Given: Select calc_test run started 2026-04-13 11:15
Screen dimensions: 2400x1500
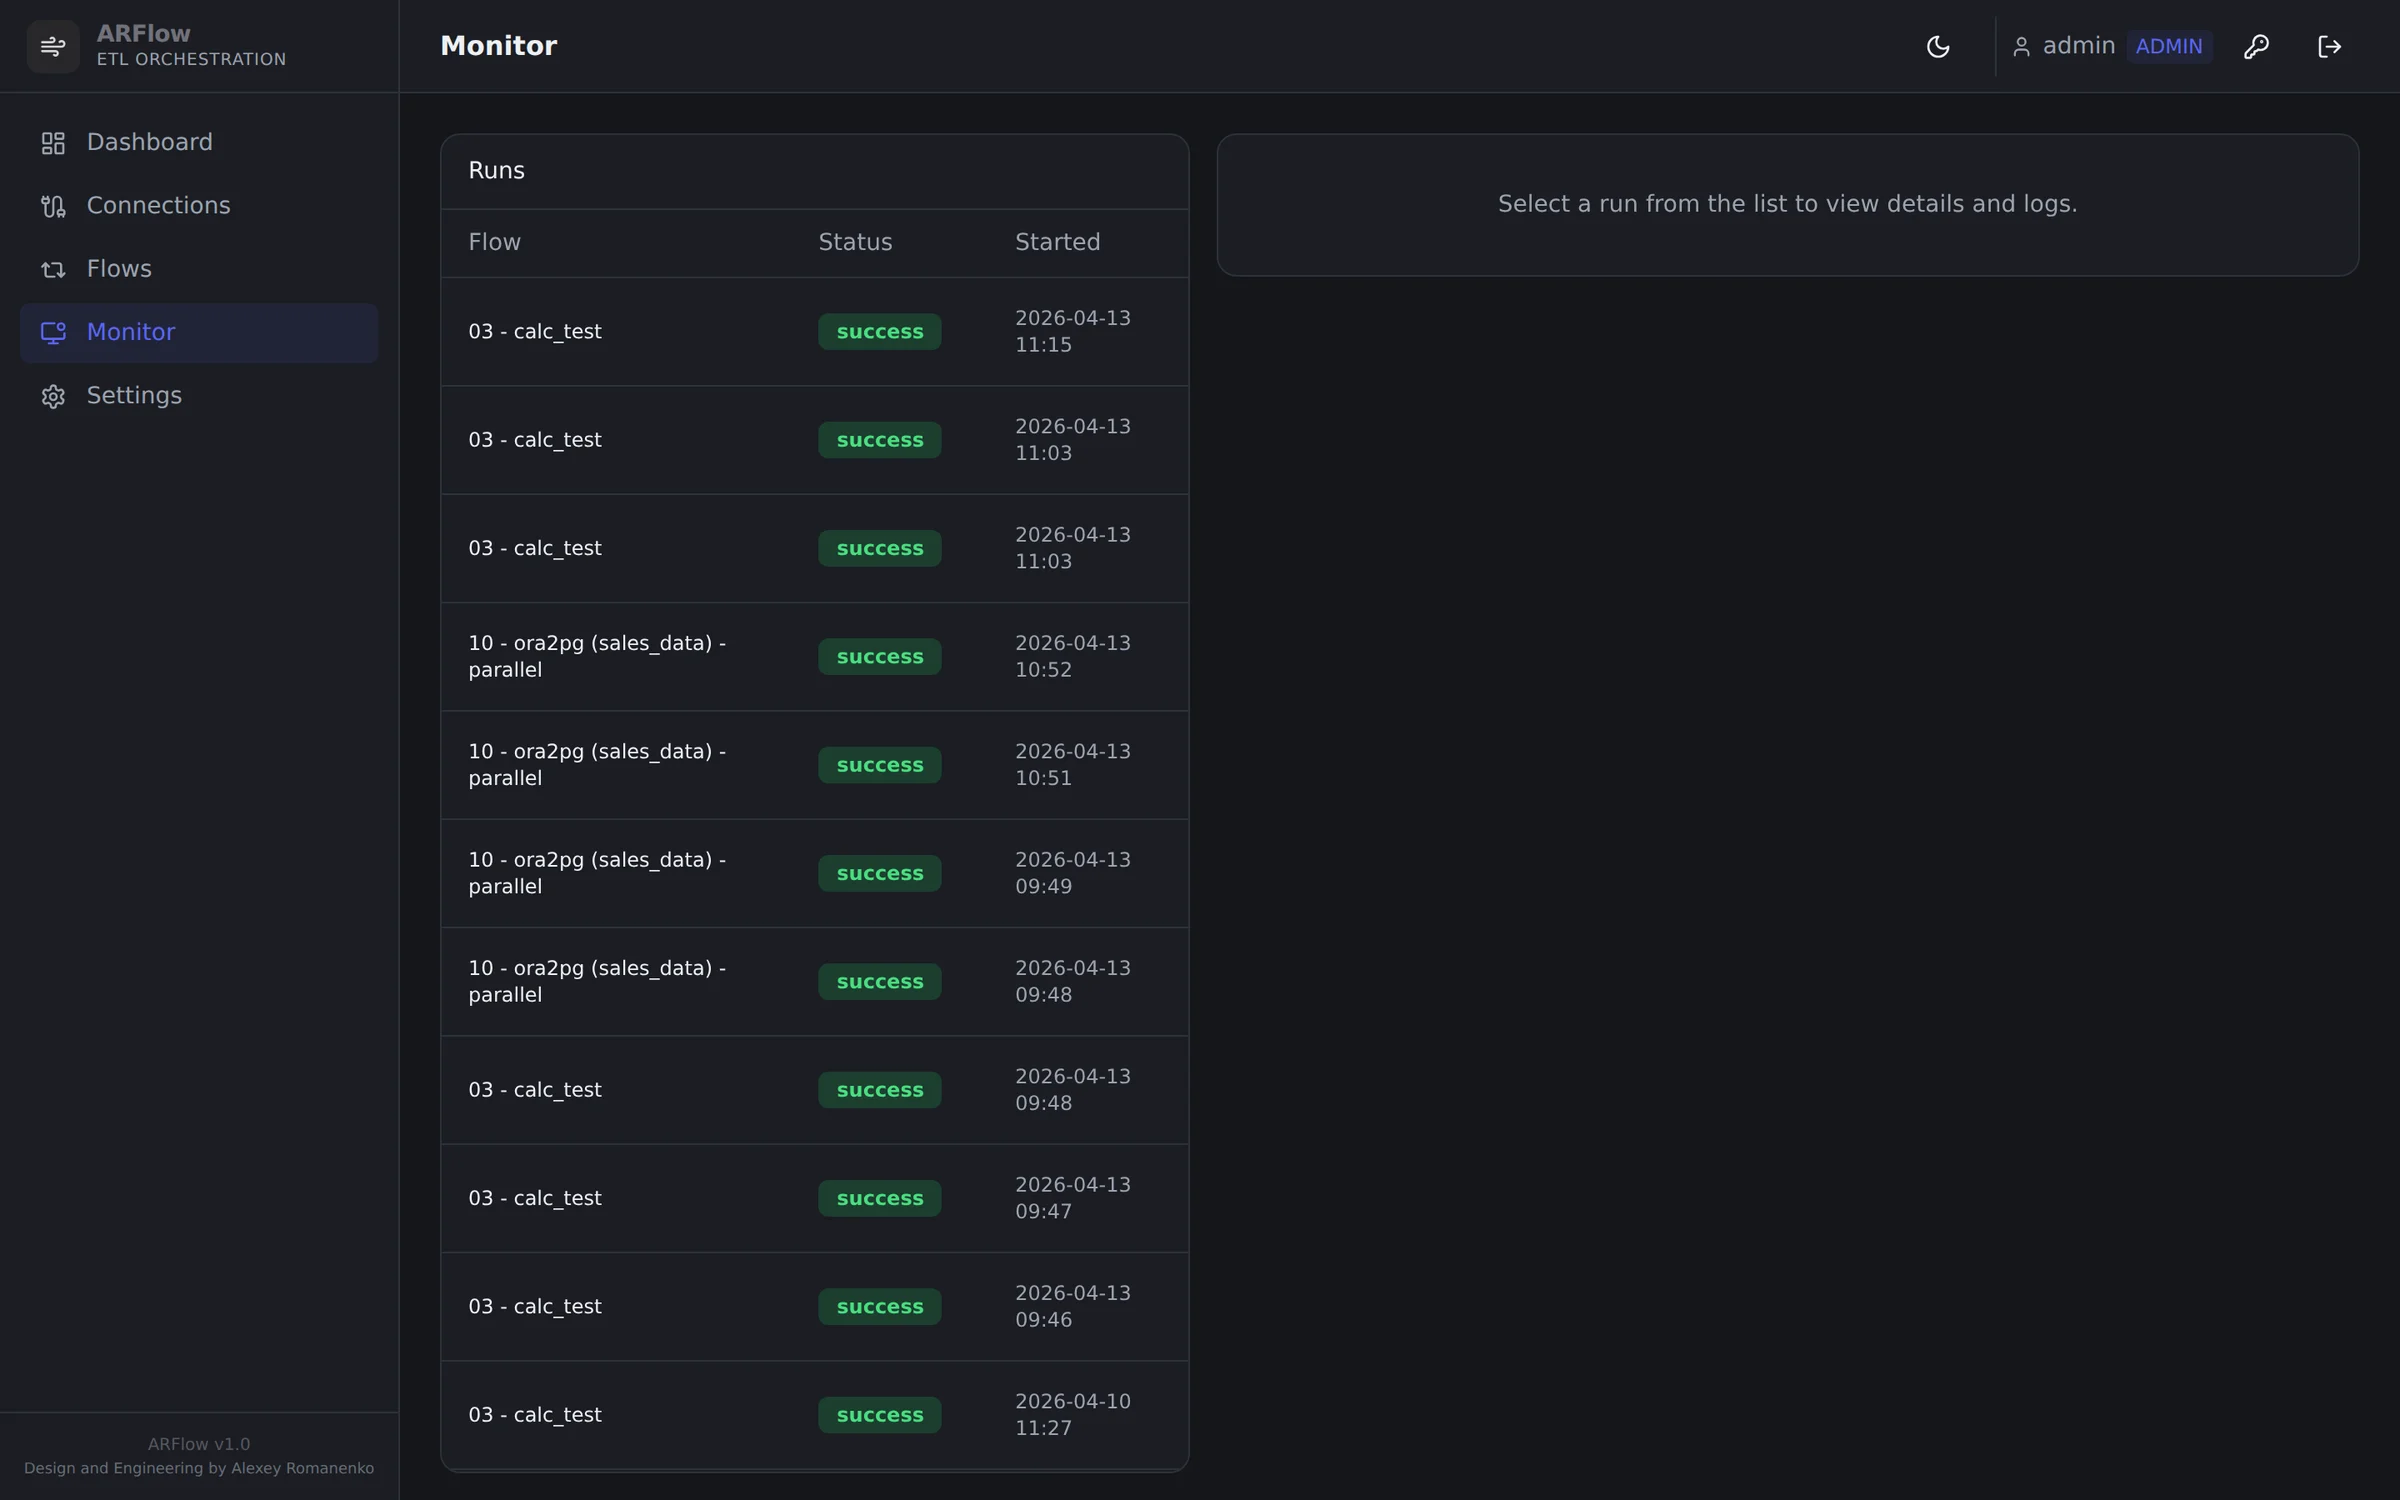Looking at the screenshot, I should [814, 331].
